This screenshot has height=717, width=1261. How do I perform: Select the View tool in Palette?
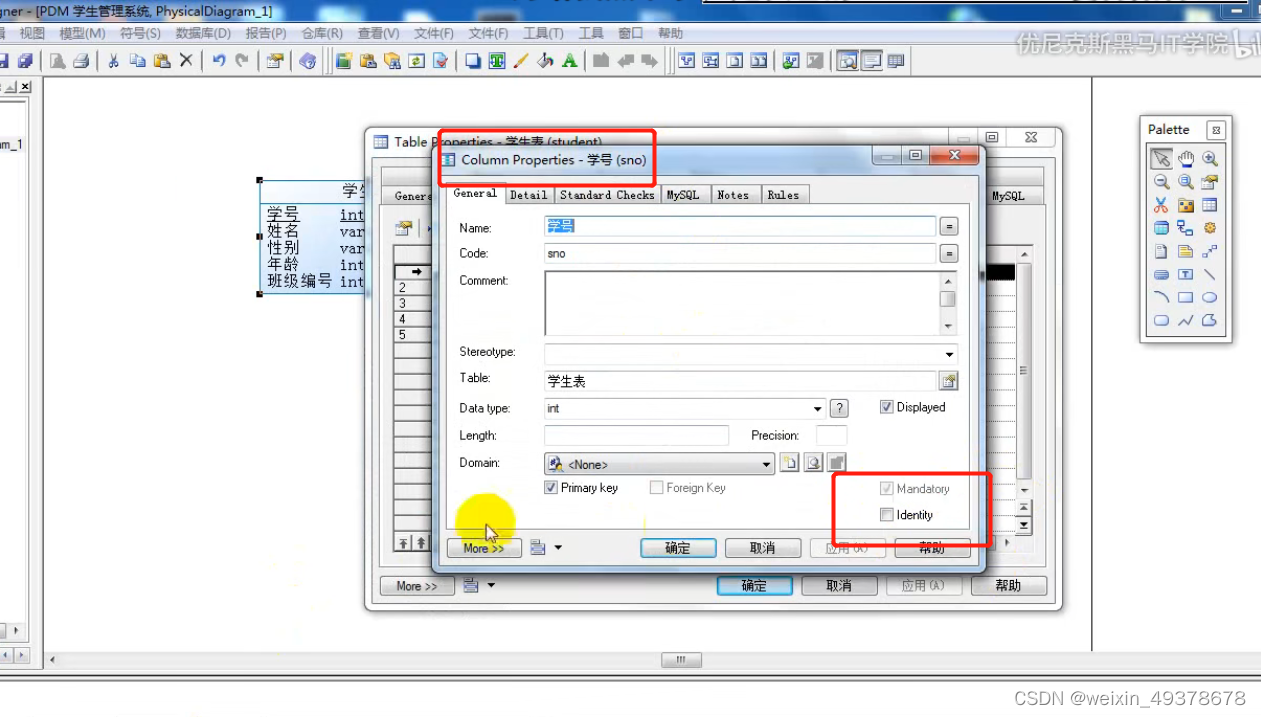point(1161,228)
